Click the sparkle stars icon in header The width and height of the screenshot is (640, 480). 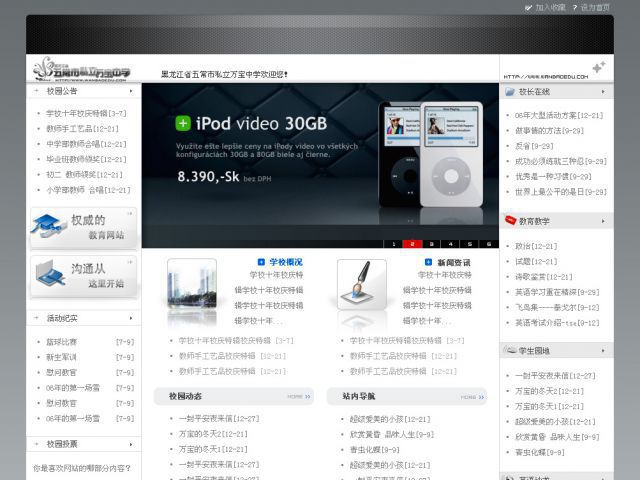tap(598, 67)
